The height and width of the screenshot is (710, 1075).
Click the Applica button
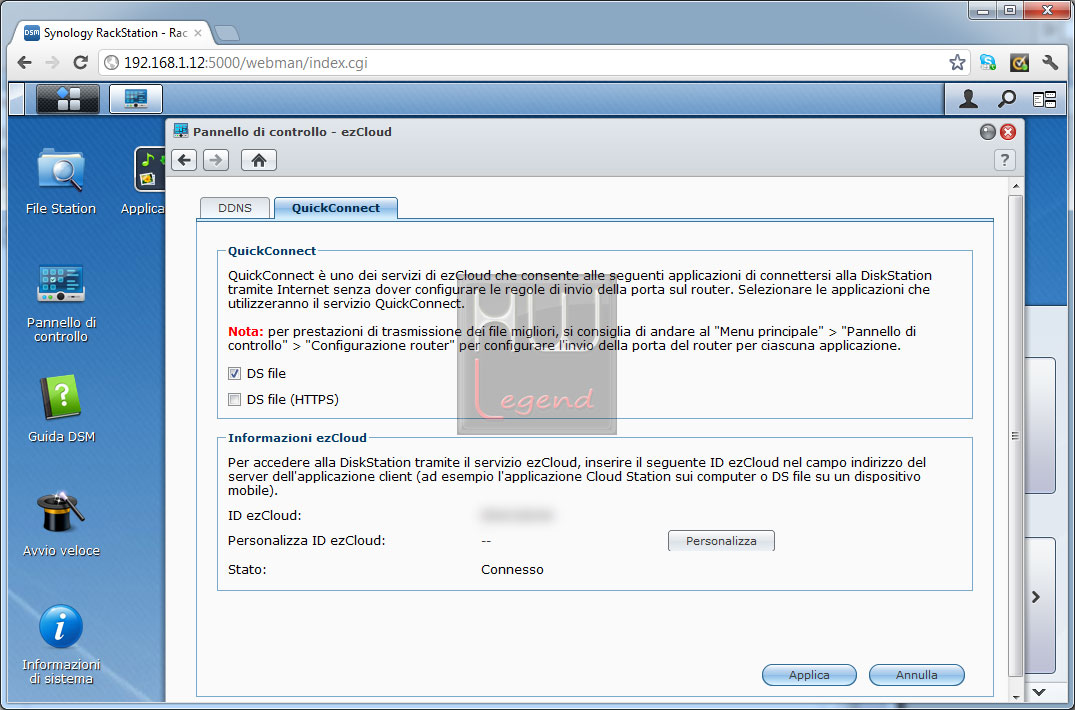coord(809,675)
